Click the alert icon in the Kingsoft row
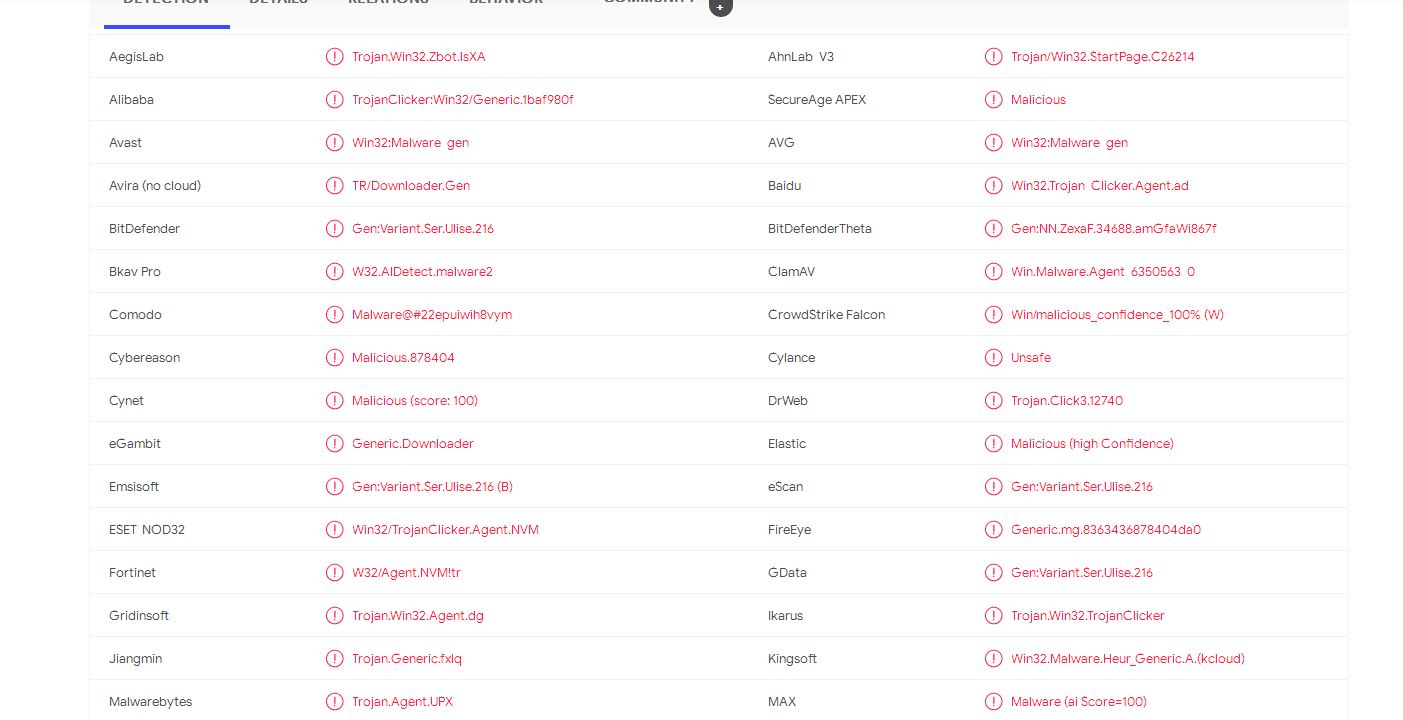This screenshot has height=720, width=1403. point(994,659)
